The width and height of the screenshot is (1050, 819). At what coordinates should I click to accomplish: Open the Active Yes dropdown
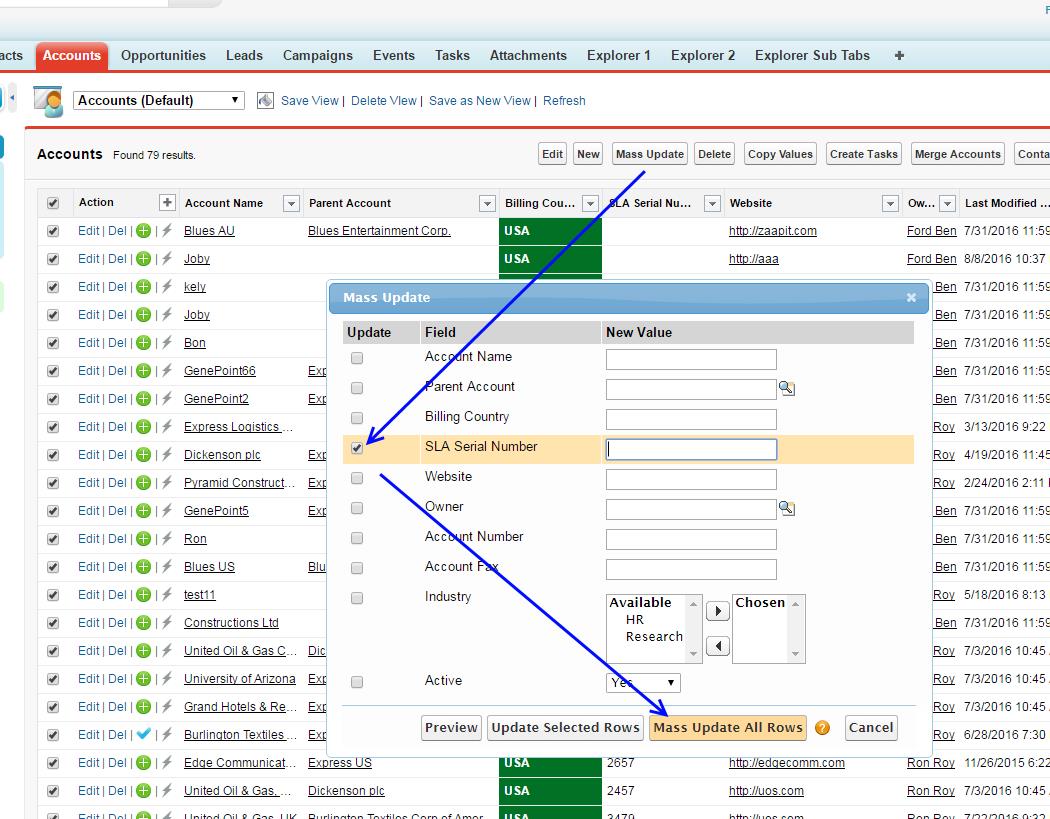(644, 682)
